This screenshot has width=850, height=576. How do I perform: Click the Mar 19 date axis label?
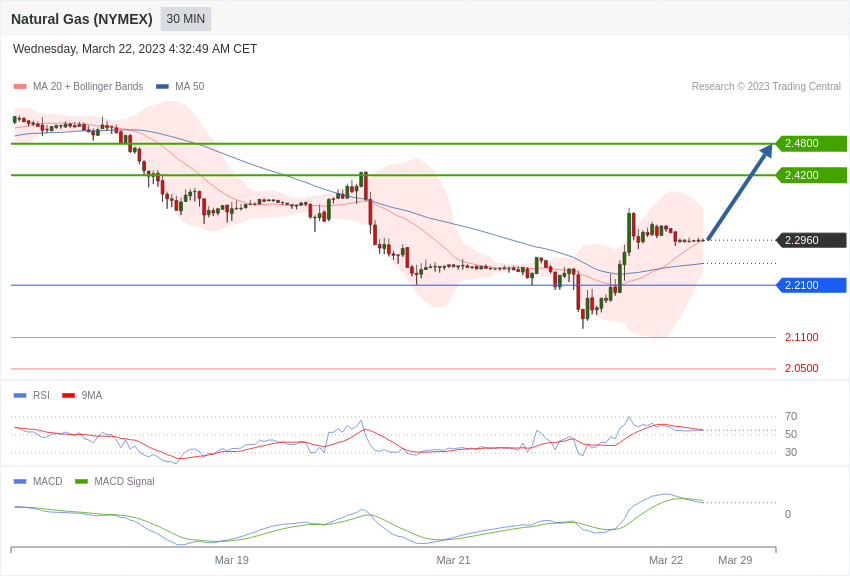coord(231,560)
